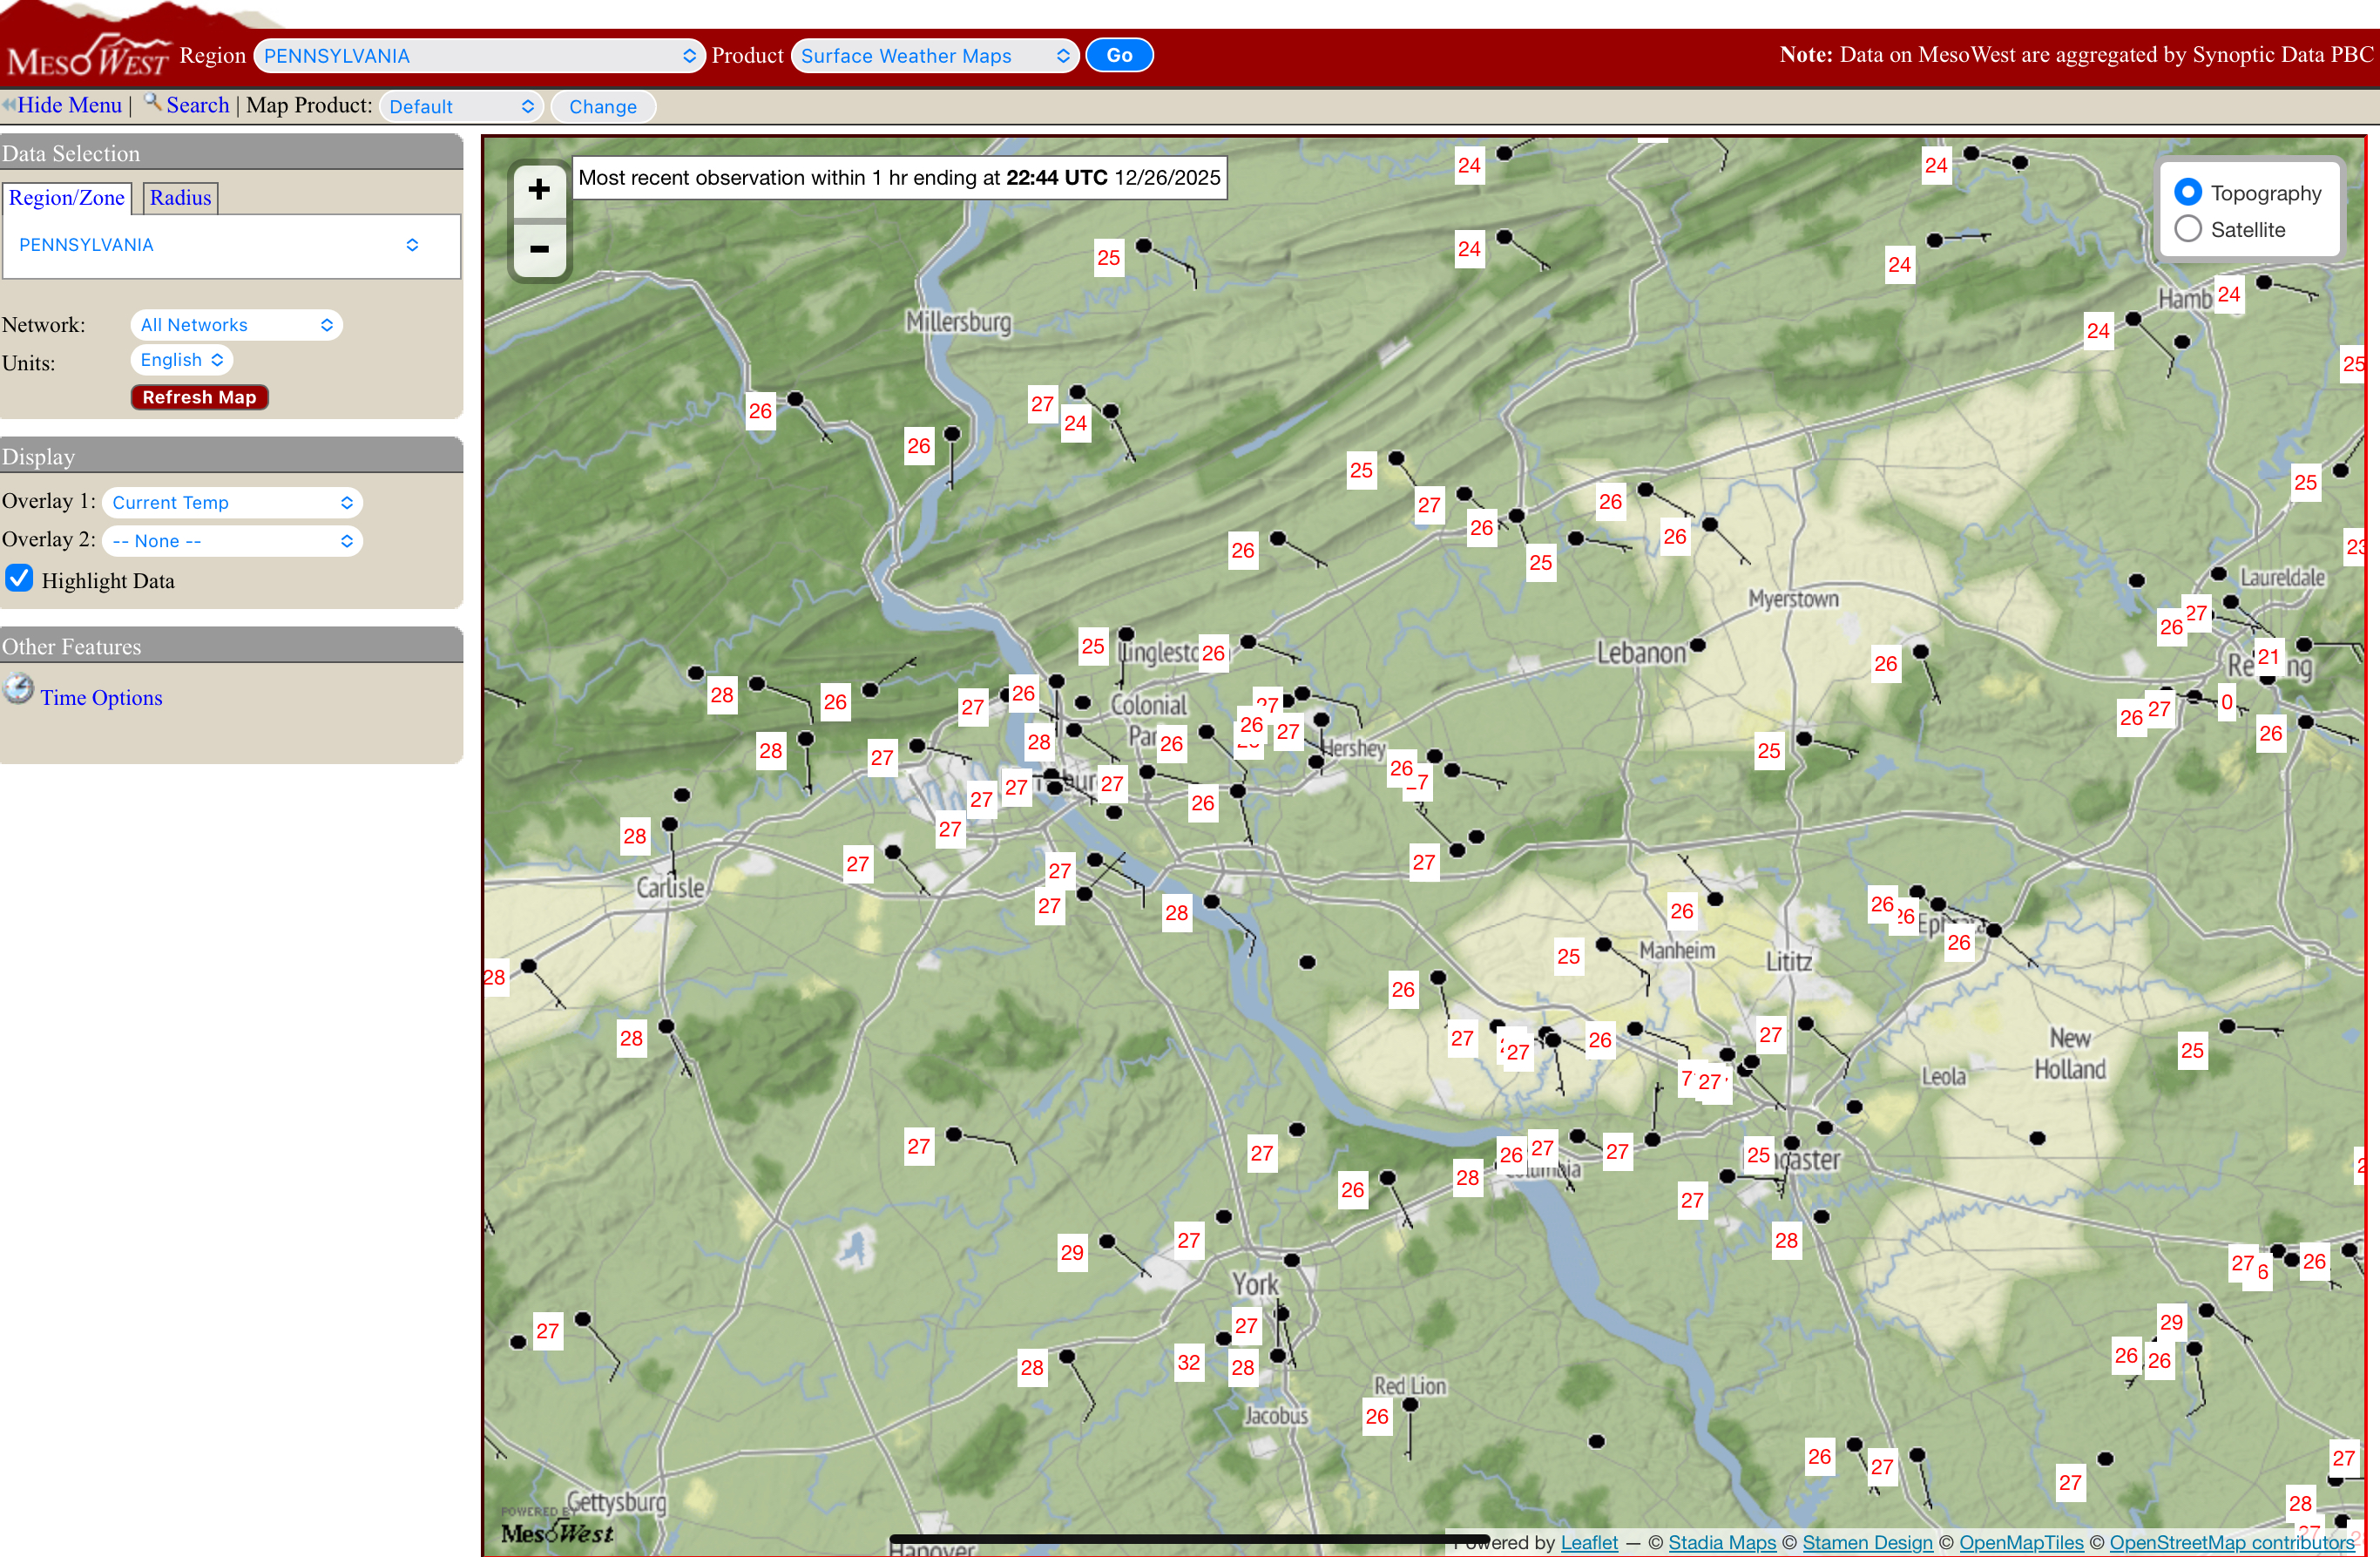Expand the Network All Networks dropdown
This screenshot has height=1557, width=2380.
tap(236, 325)
